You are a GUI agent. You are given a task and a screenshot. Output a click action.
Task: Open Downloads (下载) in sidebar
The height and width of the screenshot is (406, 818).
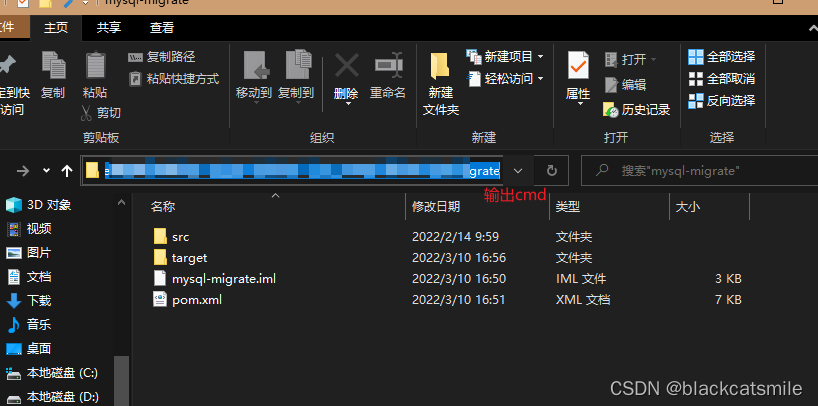(29, 301)
